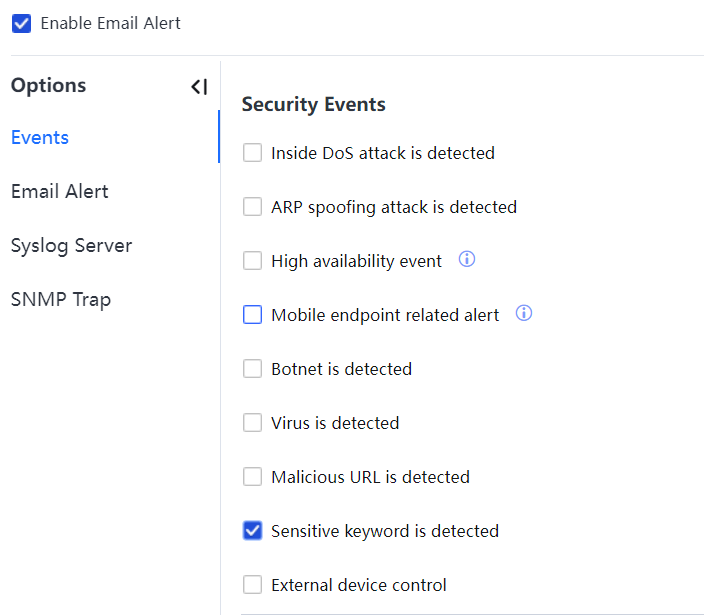
Task: Switch to Syslog Server settings
Action: pyautogui.click(x=71, y=246)
